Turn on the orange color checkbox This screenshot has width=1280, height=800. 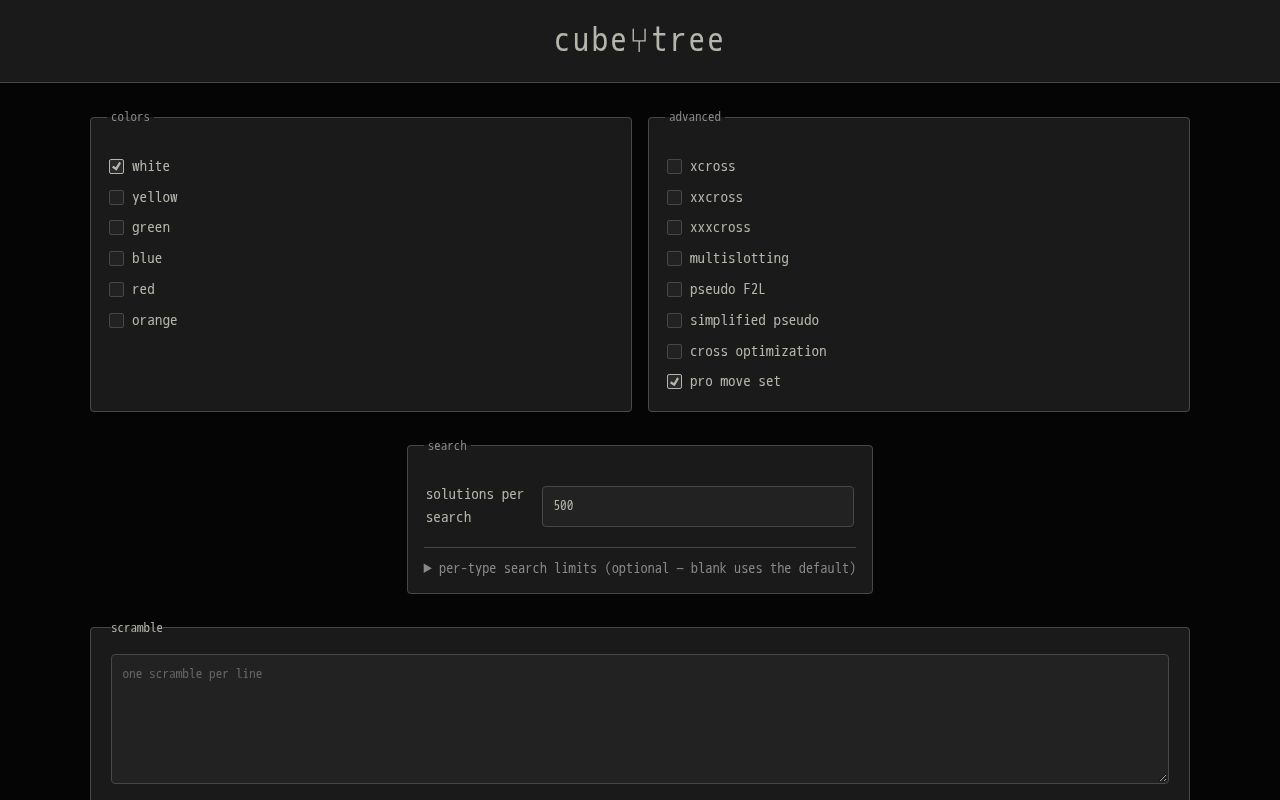point(117,320)
